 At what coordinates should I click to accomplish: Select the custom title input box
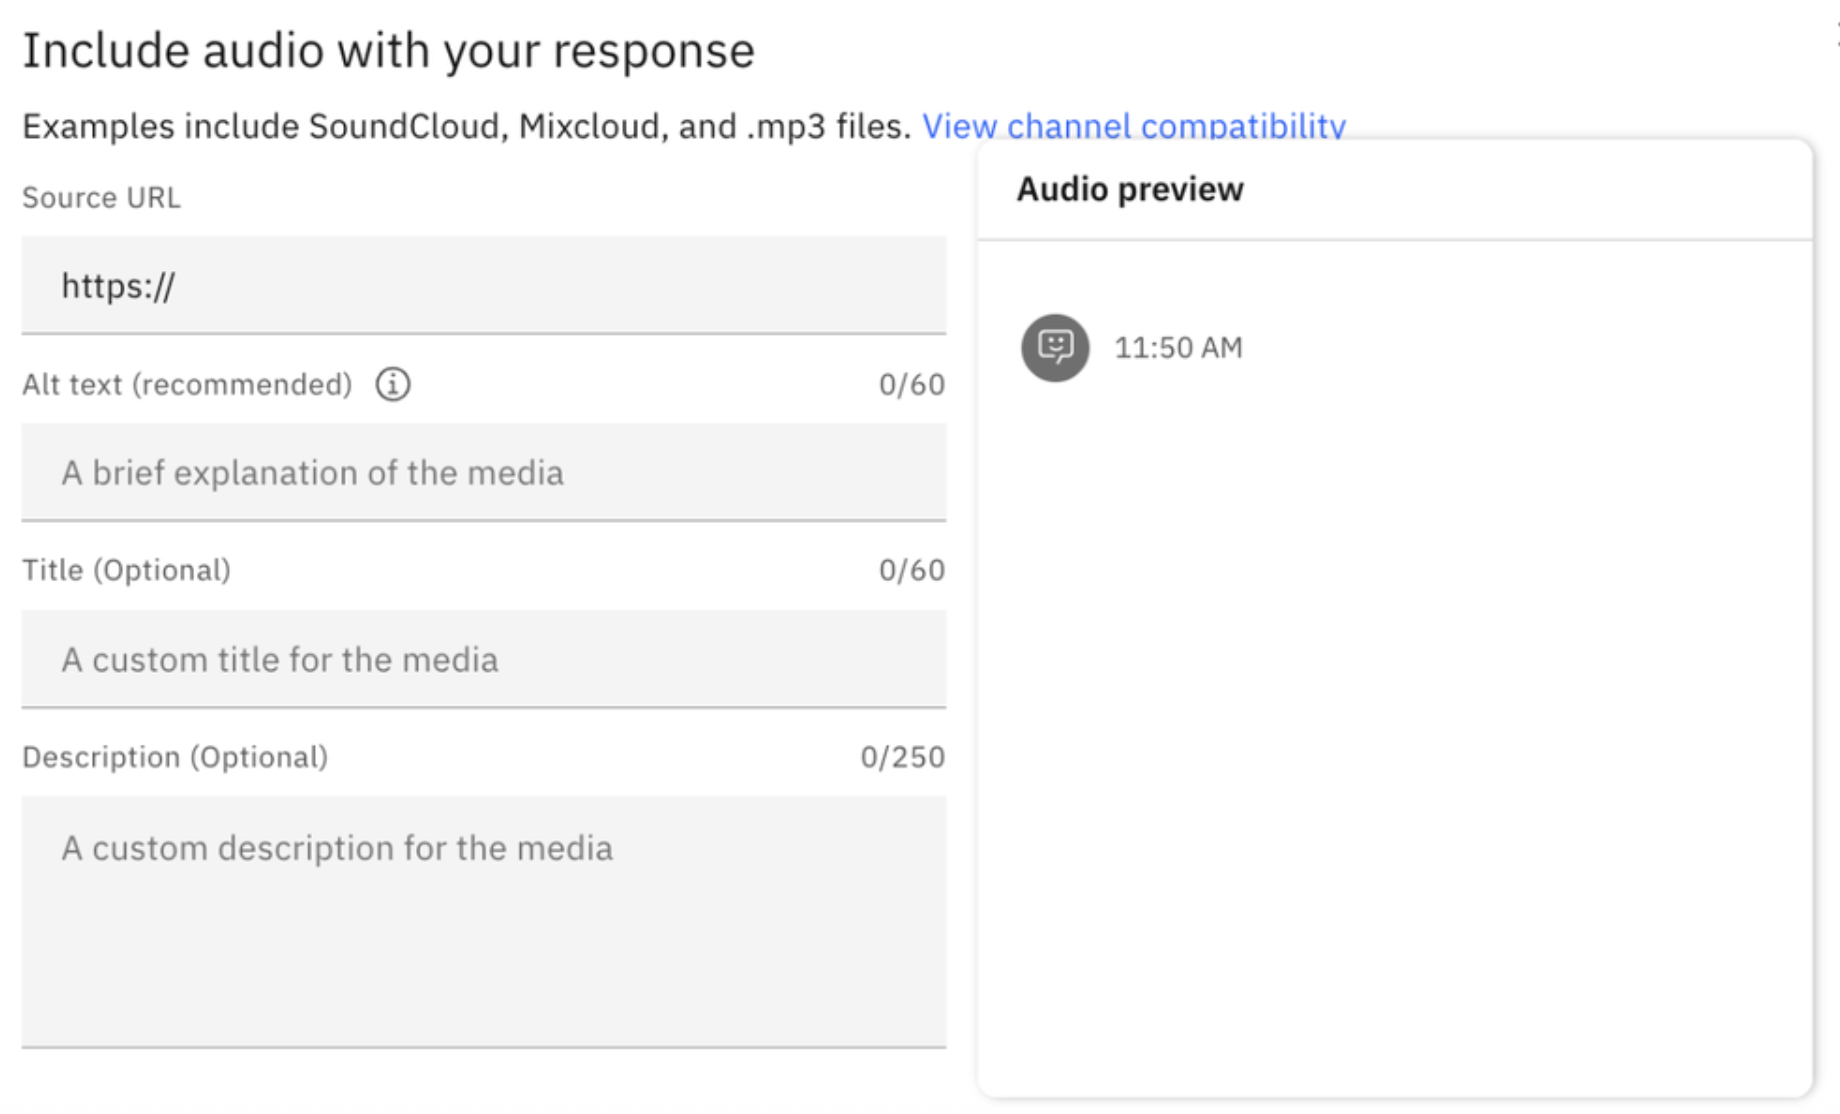(483, 659)
